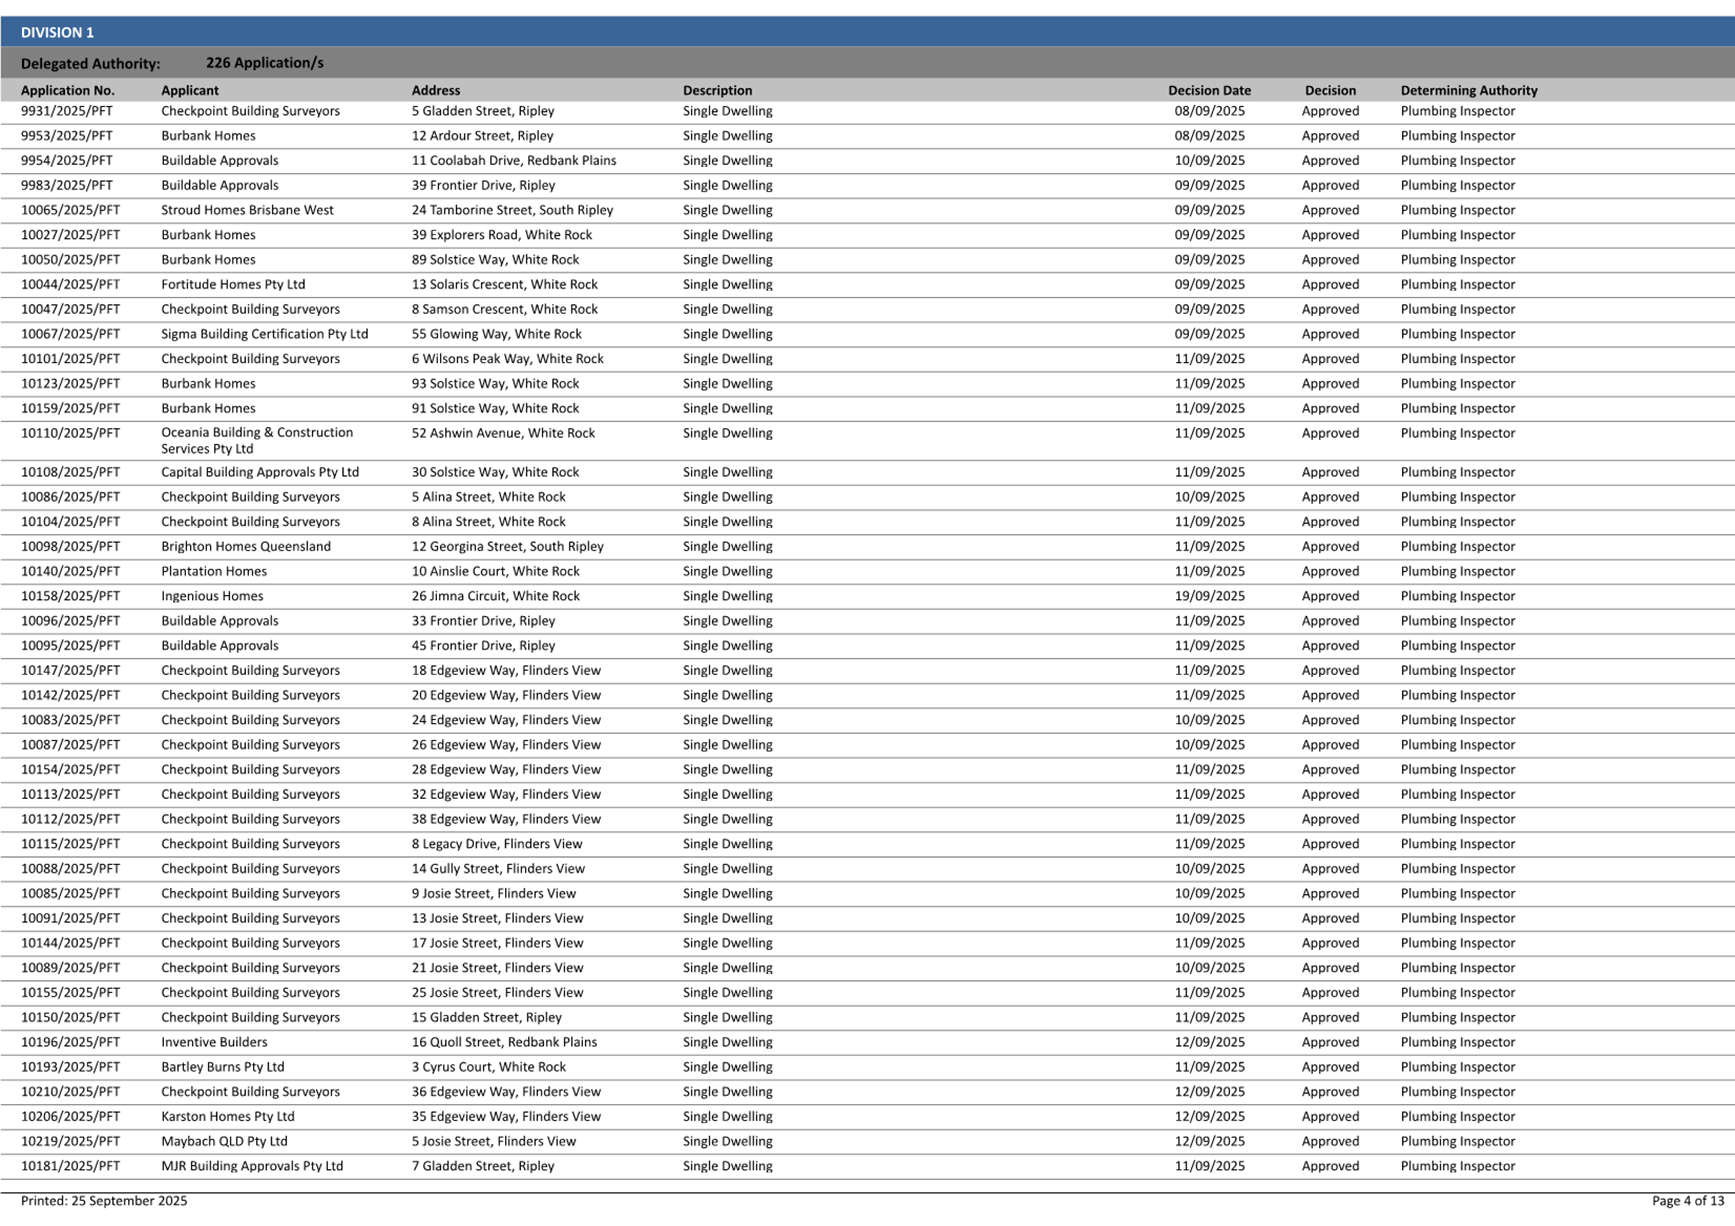Click applicant Bartley Burns Pty Ltd
This screenshot has width=1735, height=1226.
tap(223, 1067)
